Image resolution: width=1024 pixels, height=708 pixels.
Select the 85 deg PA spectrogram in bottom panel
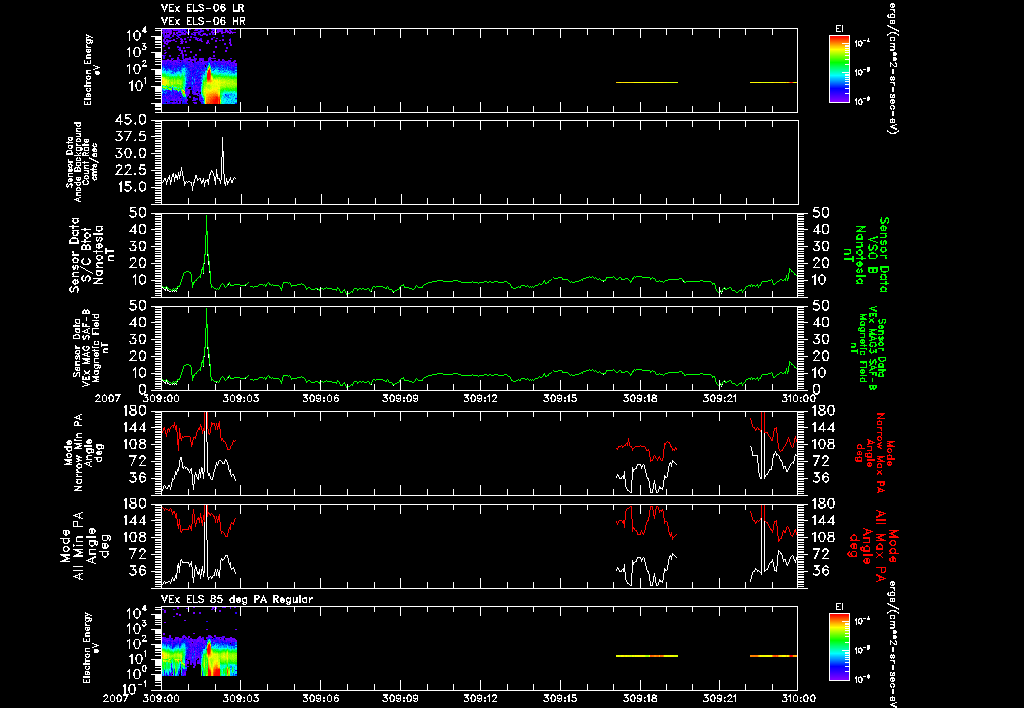coord(199,641)
